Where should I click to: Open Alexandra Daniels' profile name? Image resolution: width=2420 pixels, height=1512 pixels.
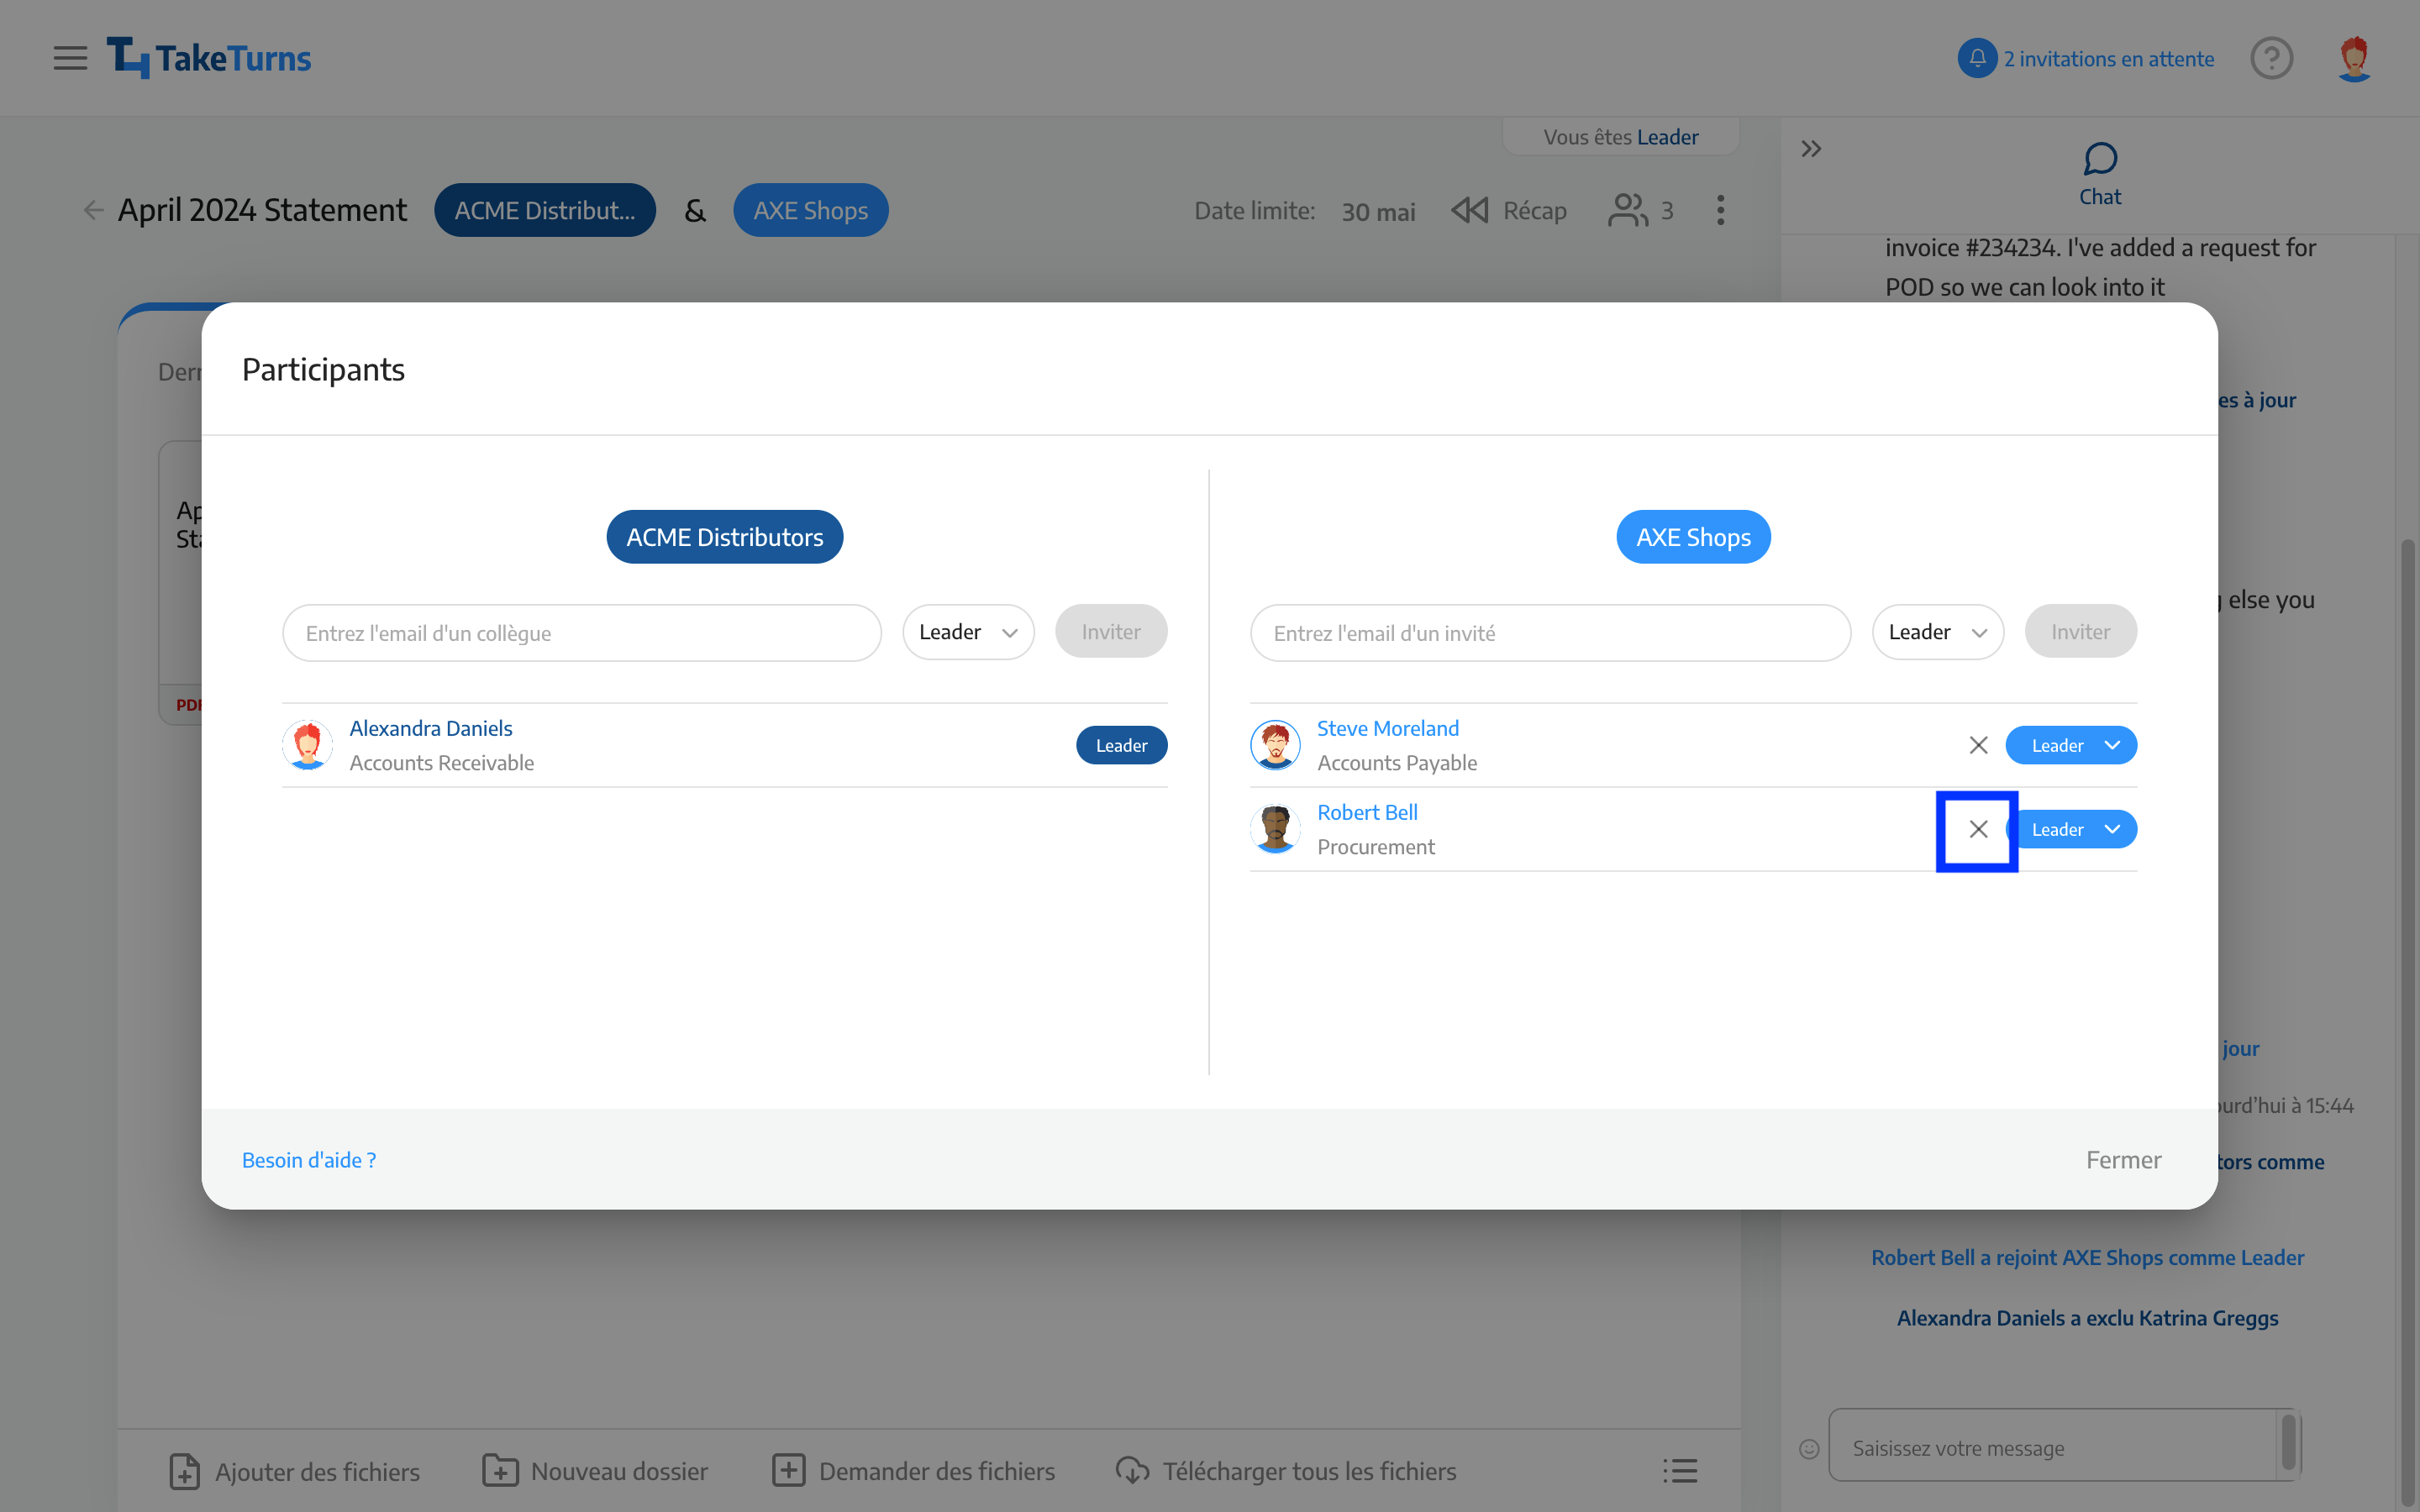click(431, 728)
